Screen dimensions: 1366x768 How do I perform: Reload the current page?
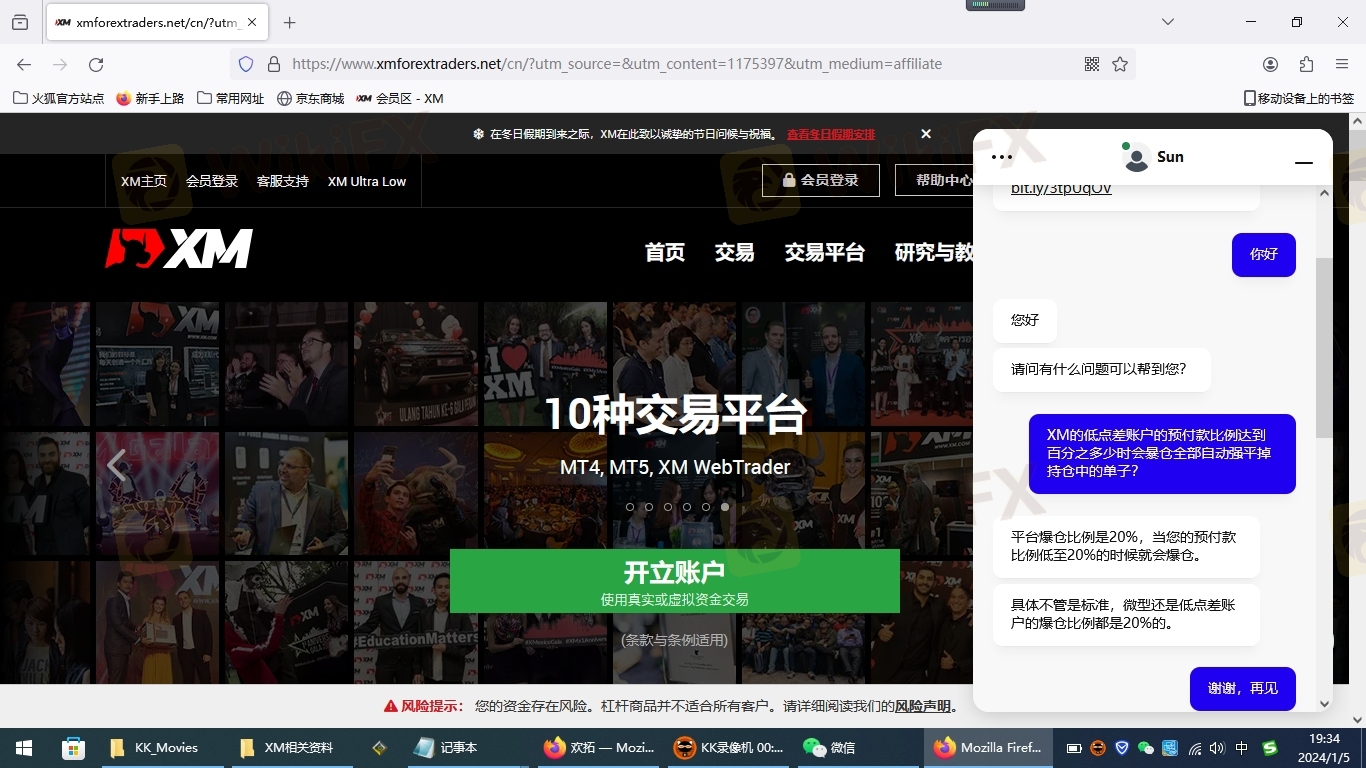pyautogui.click(x=96, y=64)
